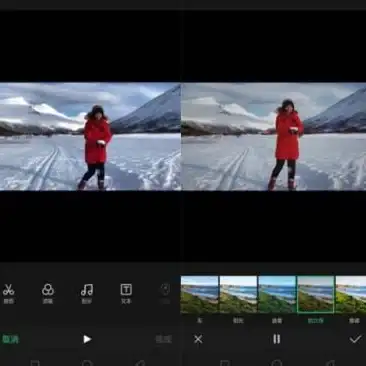Open the text tool with T icon
This screenshot has width=366, height=366.
click(x=126, y=293)
